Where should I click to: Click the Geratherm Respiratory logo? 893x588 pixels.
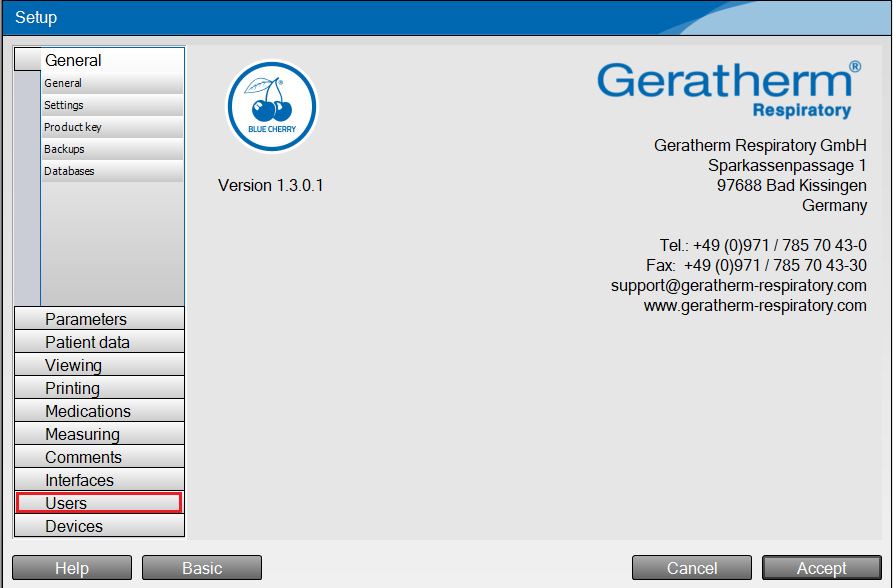pos(730,89)
